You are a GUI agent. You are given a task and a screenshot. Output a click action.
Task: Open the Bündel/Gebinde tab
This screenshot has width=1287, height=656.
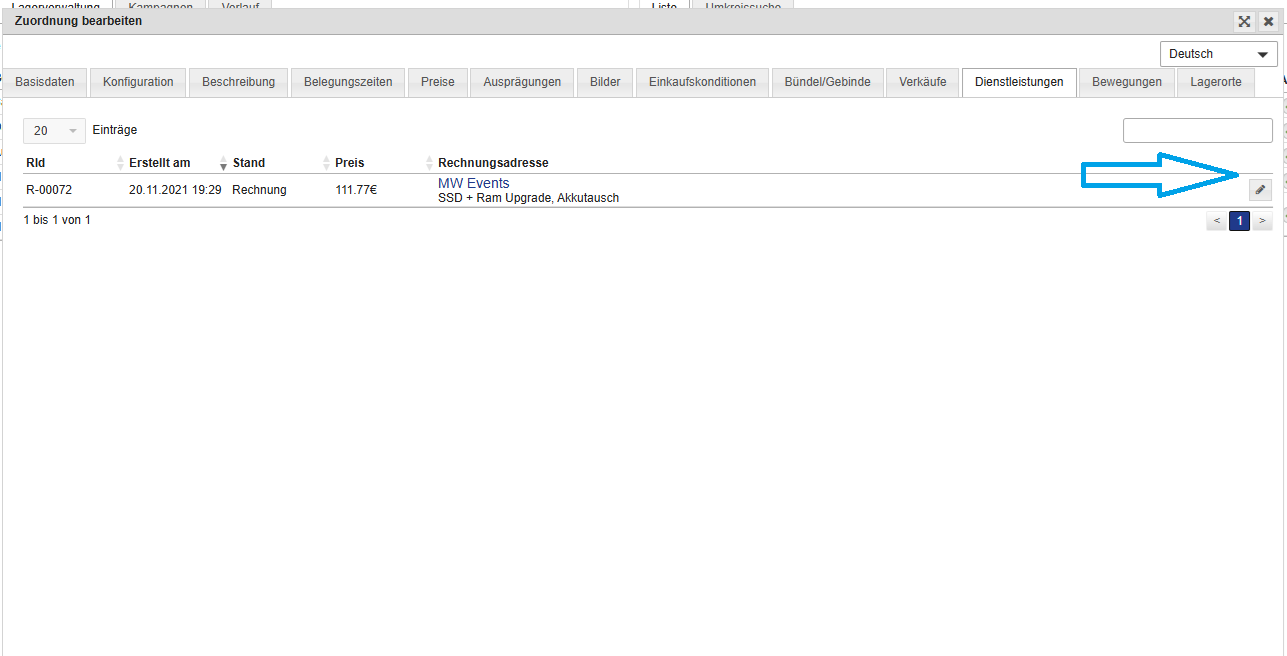pyautogui.click(x=827, y=82)
